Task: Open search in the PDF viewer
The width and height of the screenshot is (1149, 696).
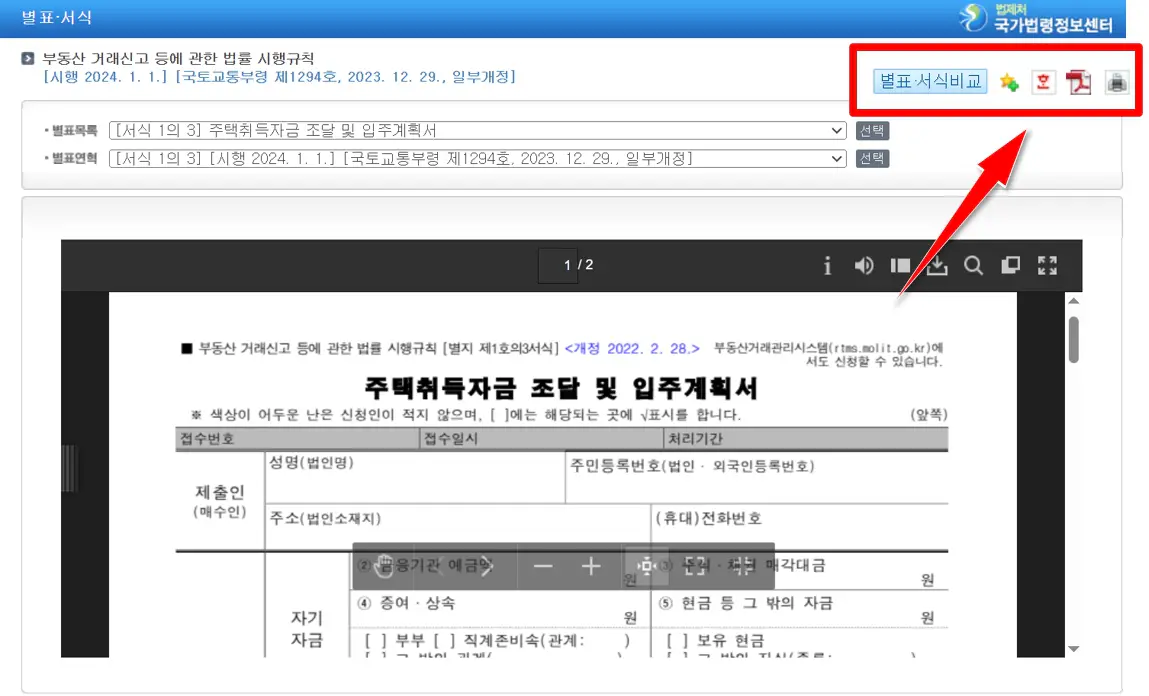Action: click(x=973, y=266)
